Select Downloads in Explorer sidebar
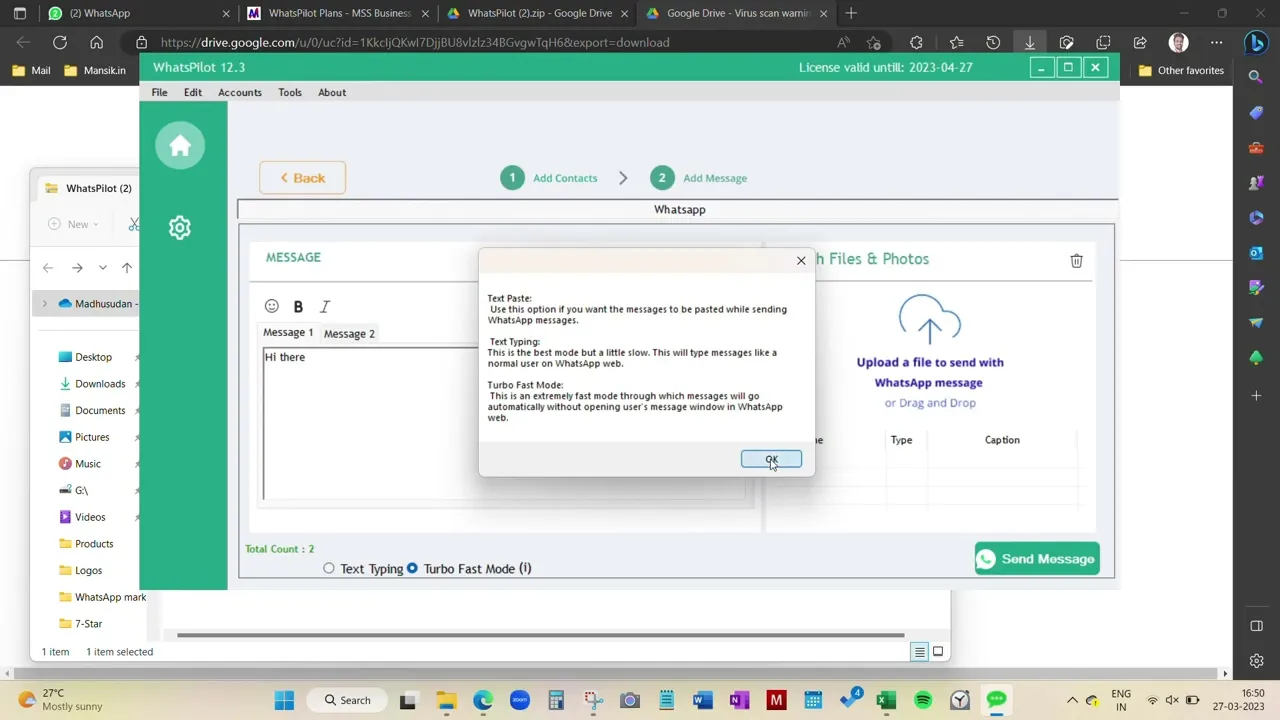The height and width of the screenshot is (720, 1280). (x=91, y=383)
